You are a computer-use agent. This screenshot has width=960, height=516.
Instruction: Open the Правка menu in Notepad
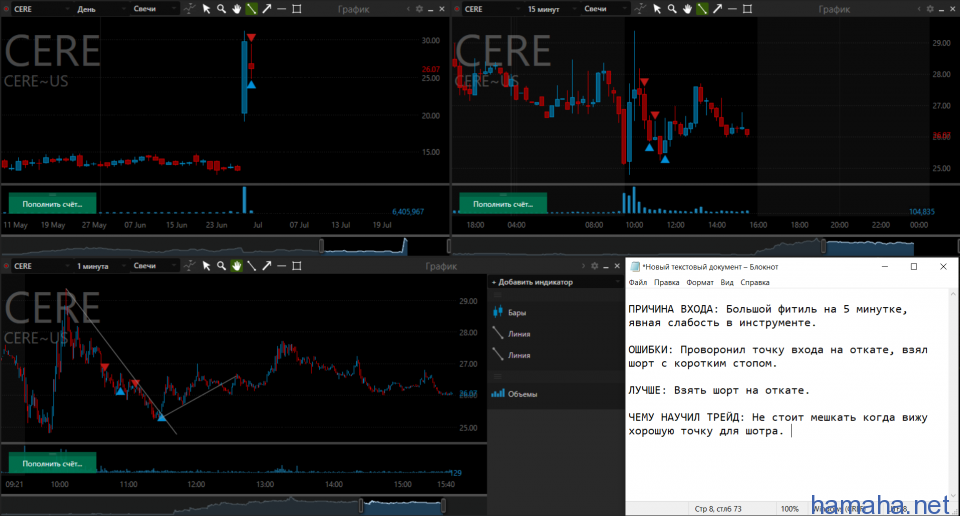tap(666, 283)
